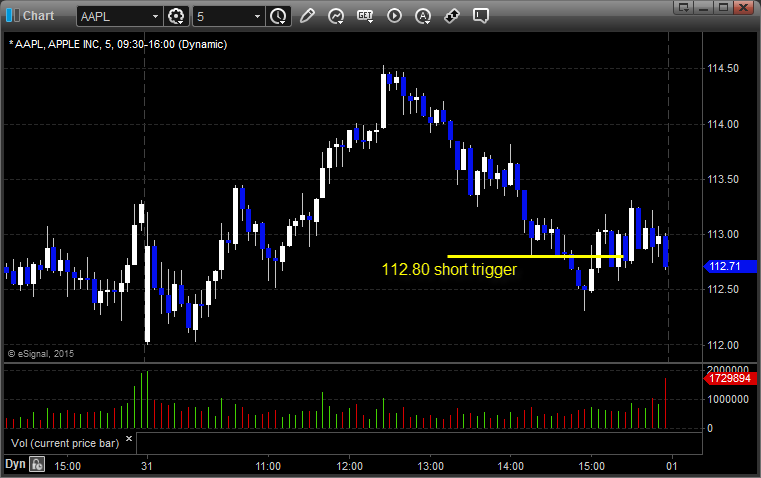Click the 13:00 time axis label

430,466
